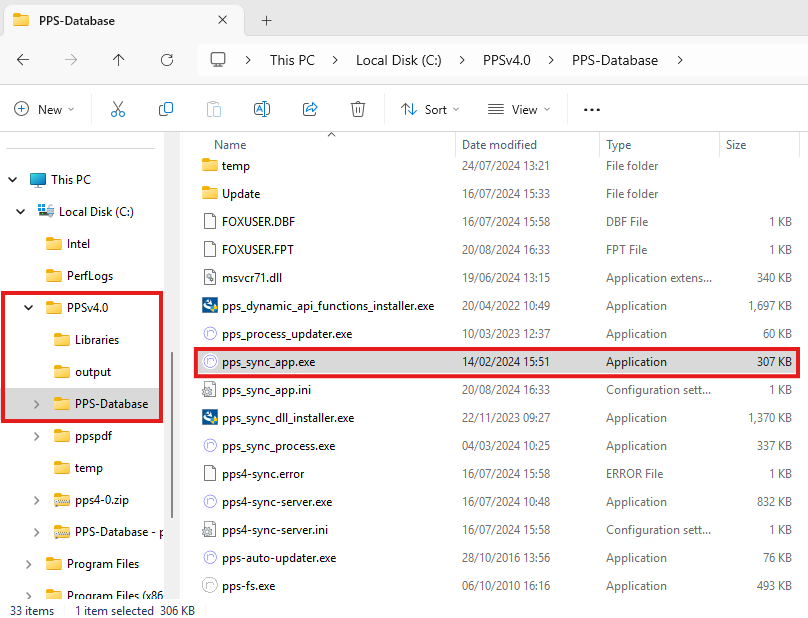808x618 pixels.
Task: Click PPSv4.0 breadcrumb in address bar
Action: [507, 60]
